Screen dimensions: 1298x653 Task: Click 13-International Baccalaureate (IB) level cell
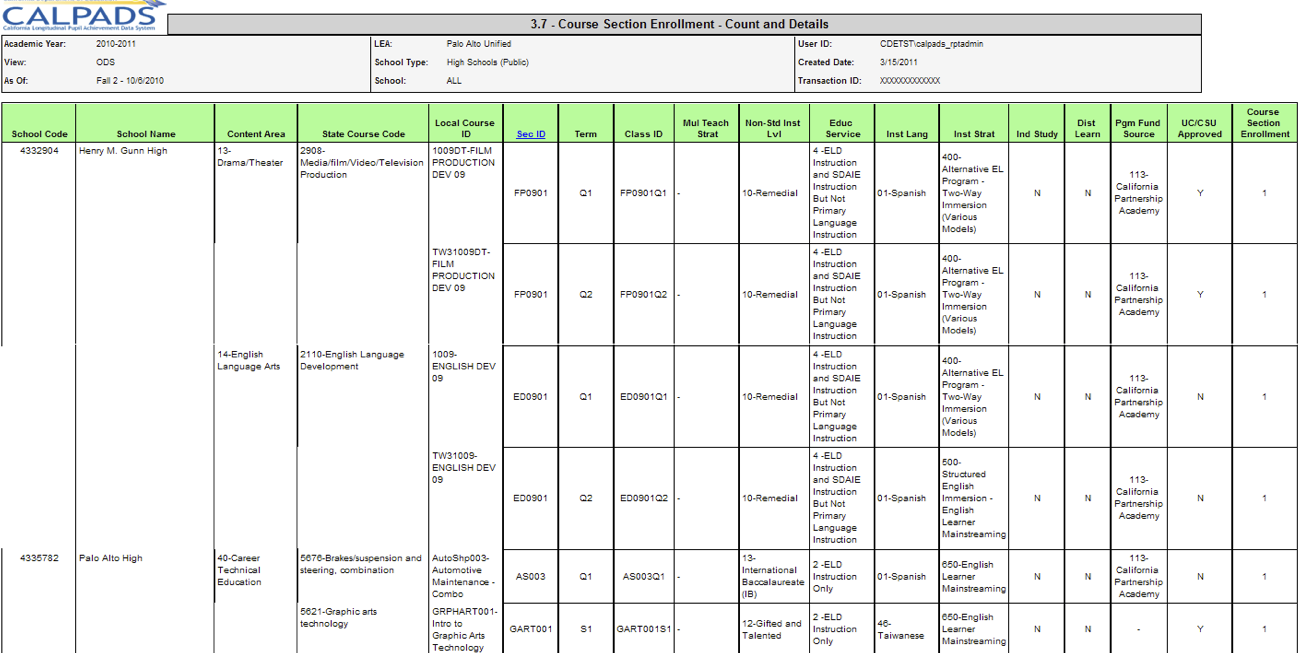click(773, 576)
